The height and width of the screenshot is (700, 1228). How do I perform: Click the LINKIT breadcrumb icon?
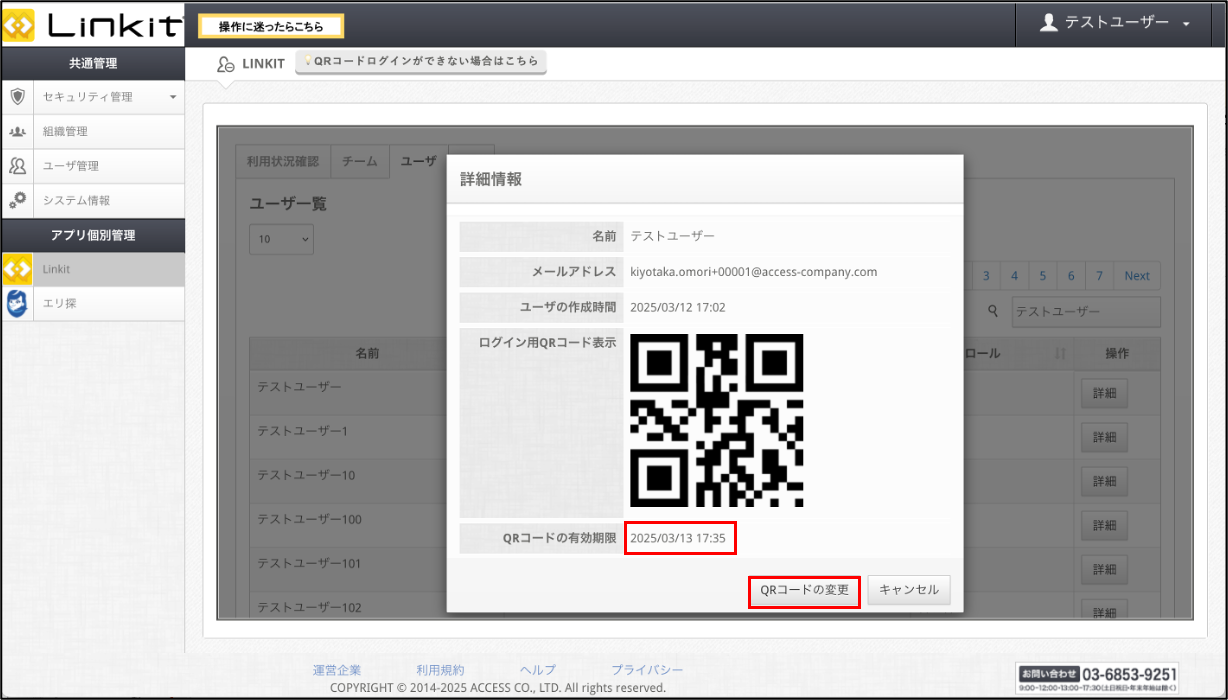click(x=226, y=64)
